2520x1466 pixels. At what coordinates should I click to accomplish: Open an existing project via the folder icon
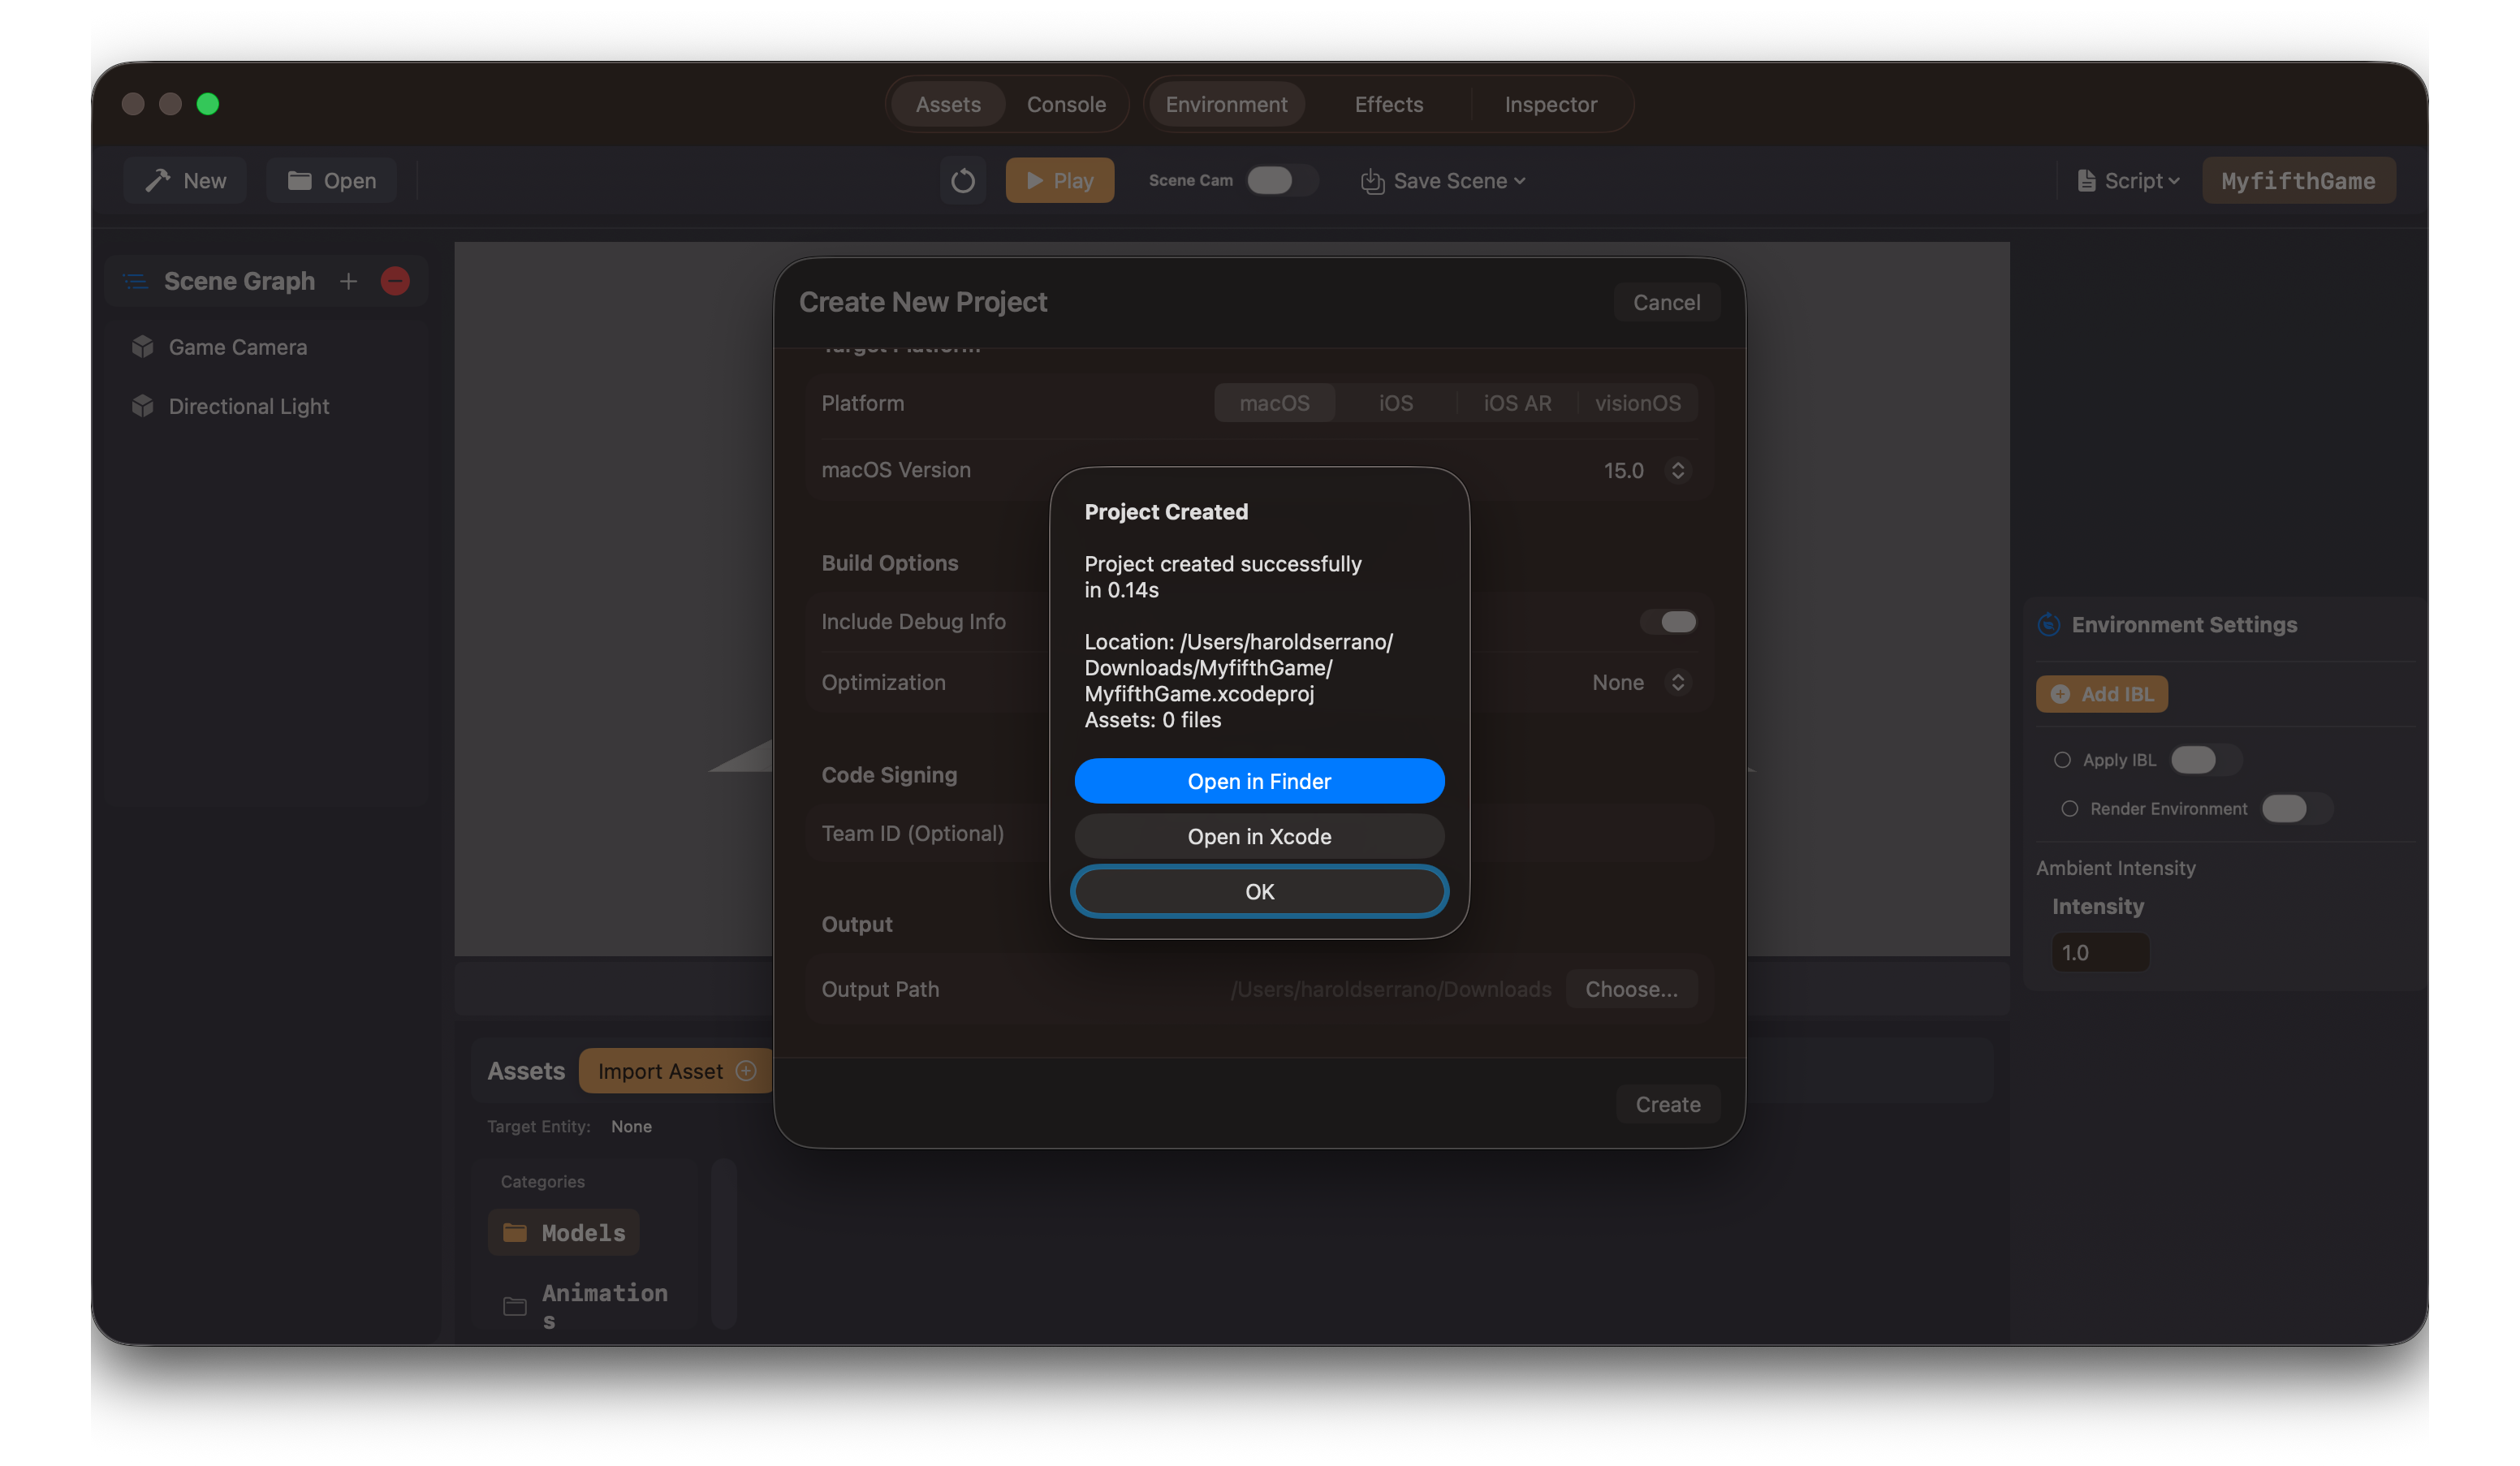(301, 180)
